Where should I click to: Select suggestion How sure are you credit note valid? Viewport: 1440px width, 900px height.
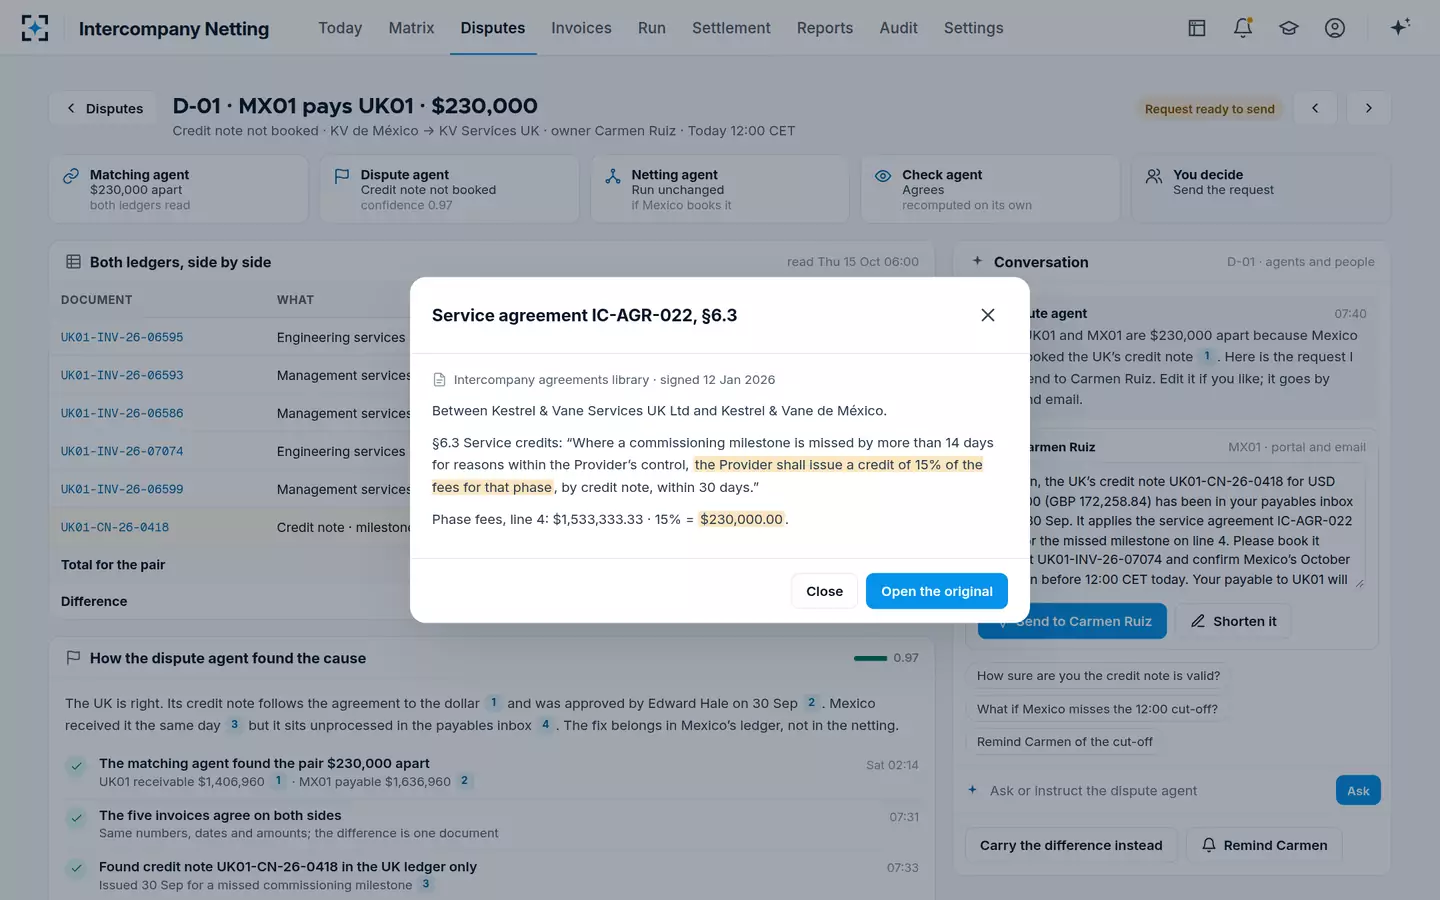1098,676
